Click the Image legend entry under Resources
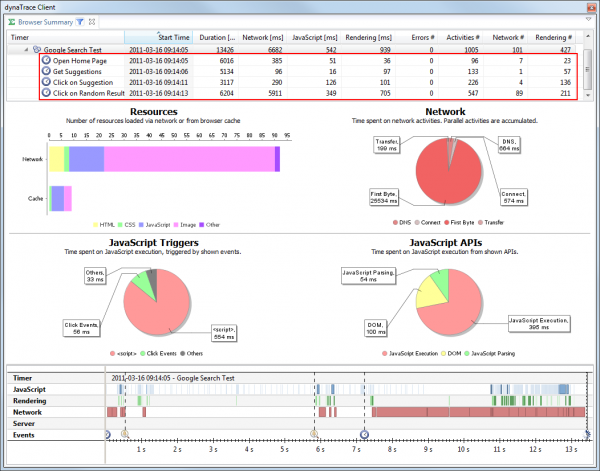 [184, 225]
